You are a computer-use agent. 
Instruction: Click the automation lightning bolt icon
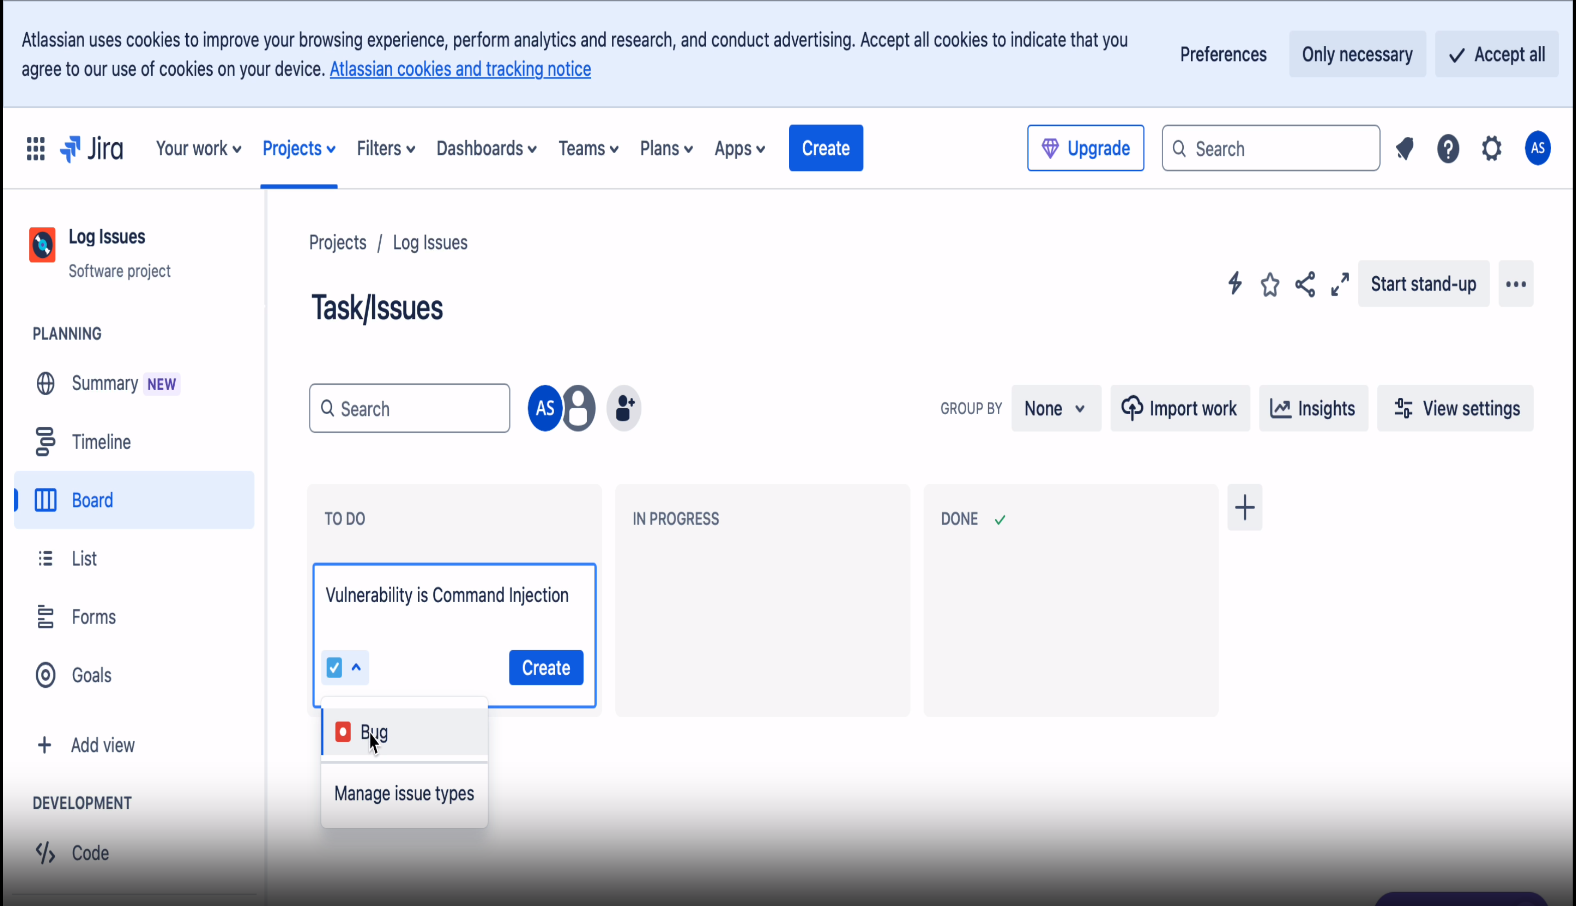pyautogui.click(x=1235, y=284)
